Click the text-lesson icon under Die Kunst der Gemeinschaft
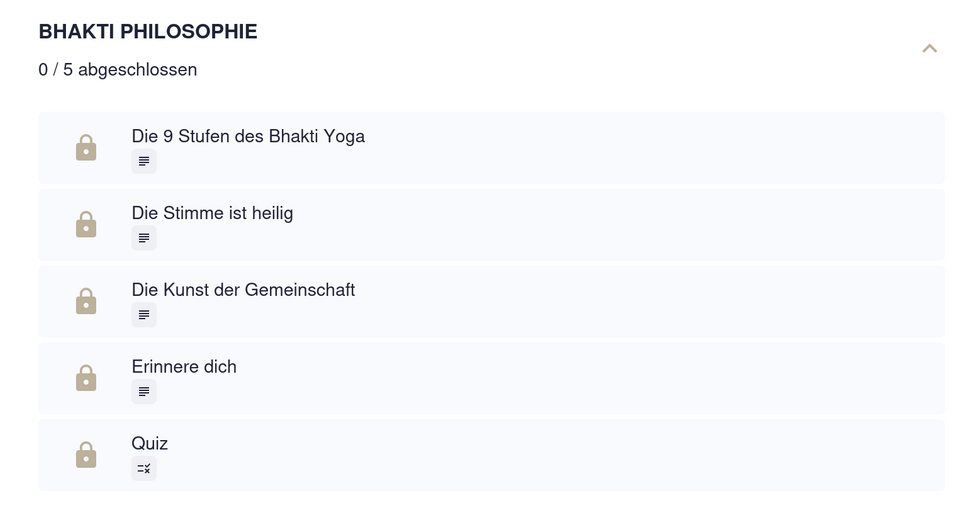The width and height of the screenshot is (980, 515). pyautogui.click(x=144, y=315)
